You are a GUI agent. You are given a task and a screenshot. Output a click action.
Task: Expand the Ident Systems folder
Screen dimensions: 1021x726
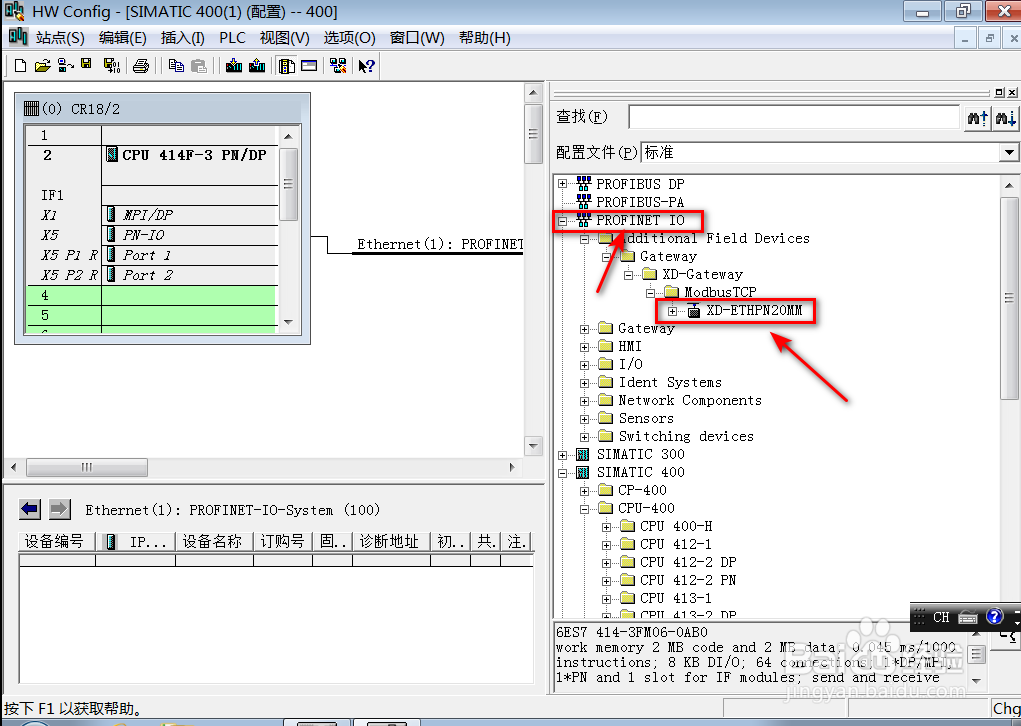click(584, 383)
